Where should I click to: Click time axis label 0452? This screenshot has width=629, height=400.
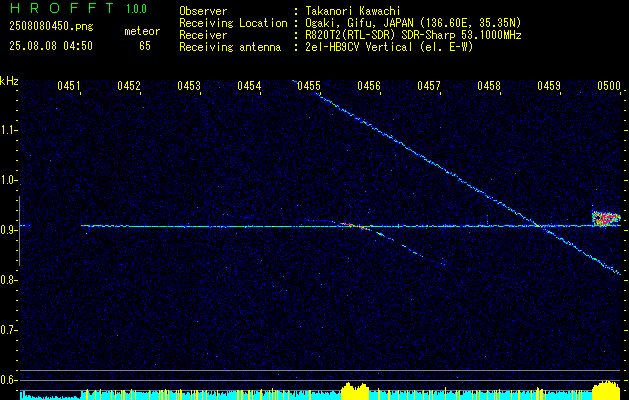click(129, 85)
